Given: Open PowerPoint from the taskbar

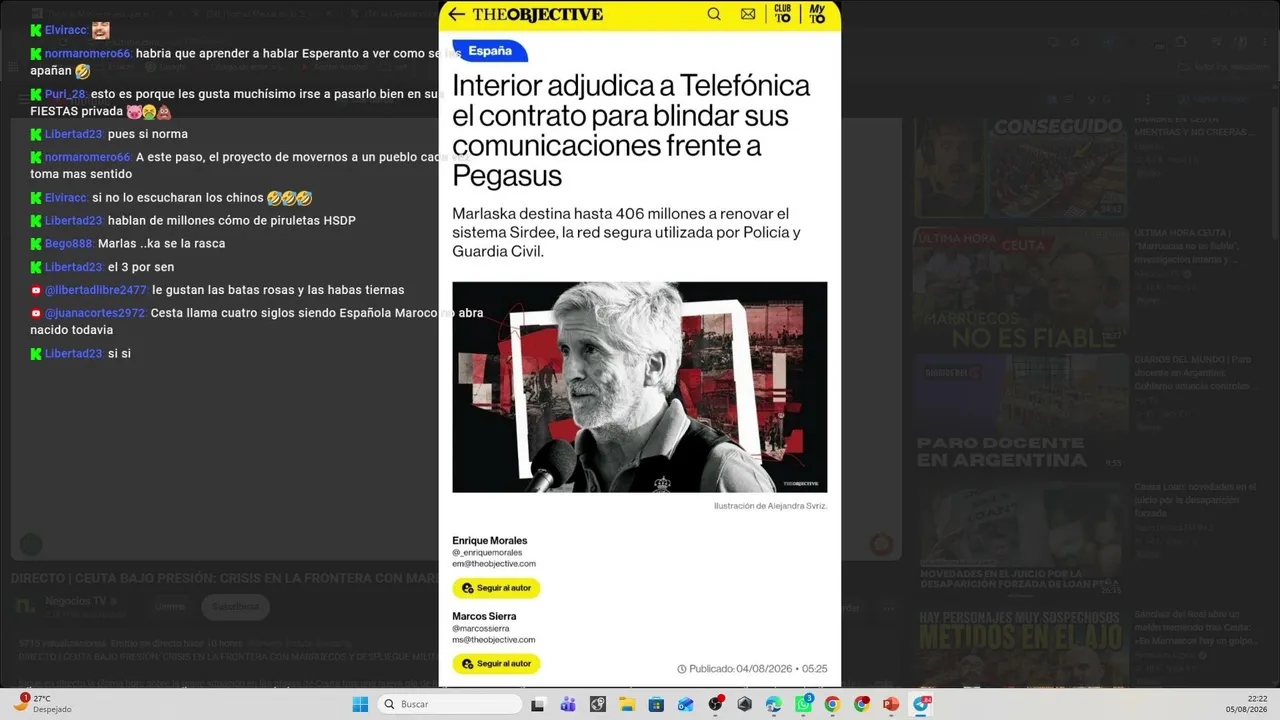Looking at the screenshot, I should click(x=891, y=704).
